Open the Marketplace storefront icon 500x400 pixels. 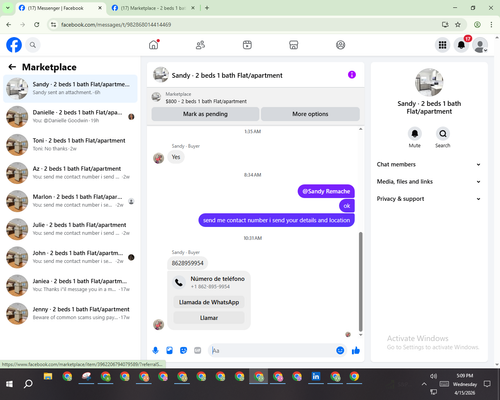[x=294, y=45]
